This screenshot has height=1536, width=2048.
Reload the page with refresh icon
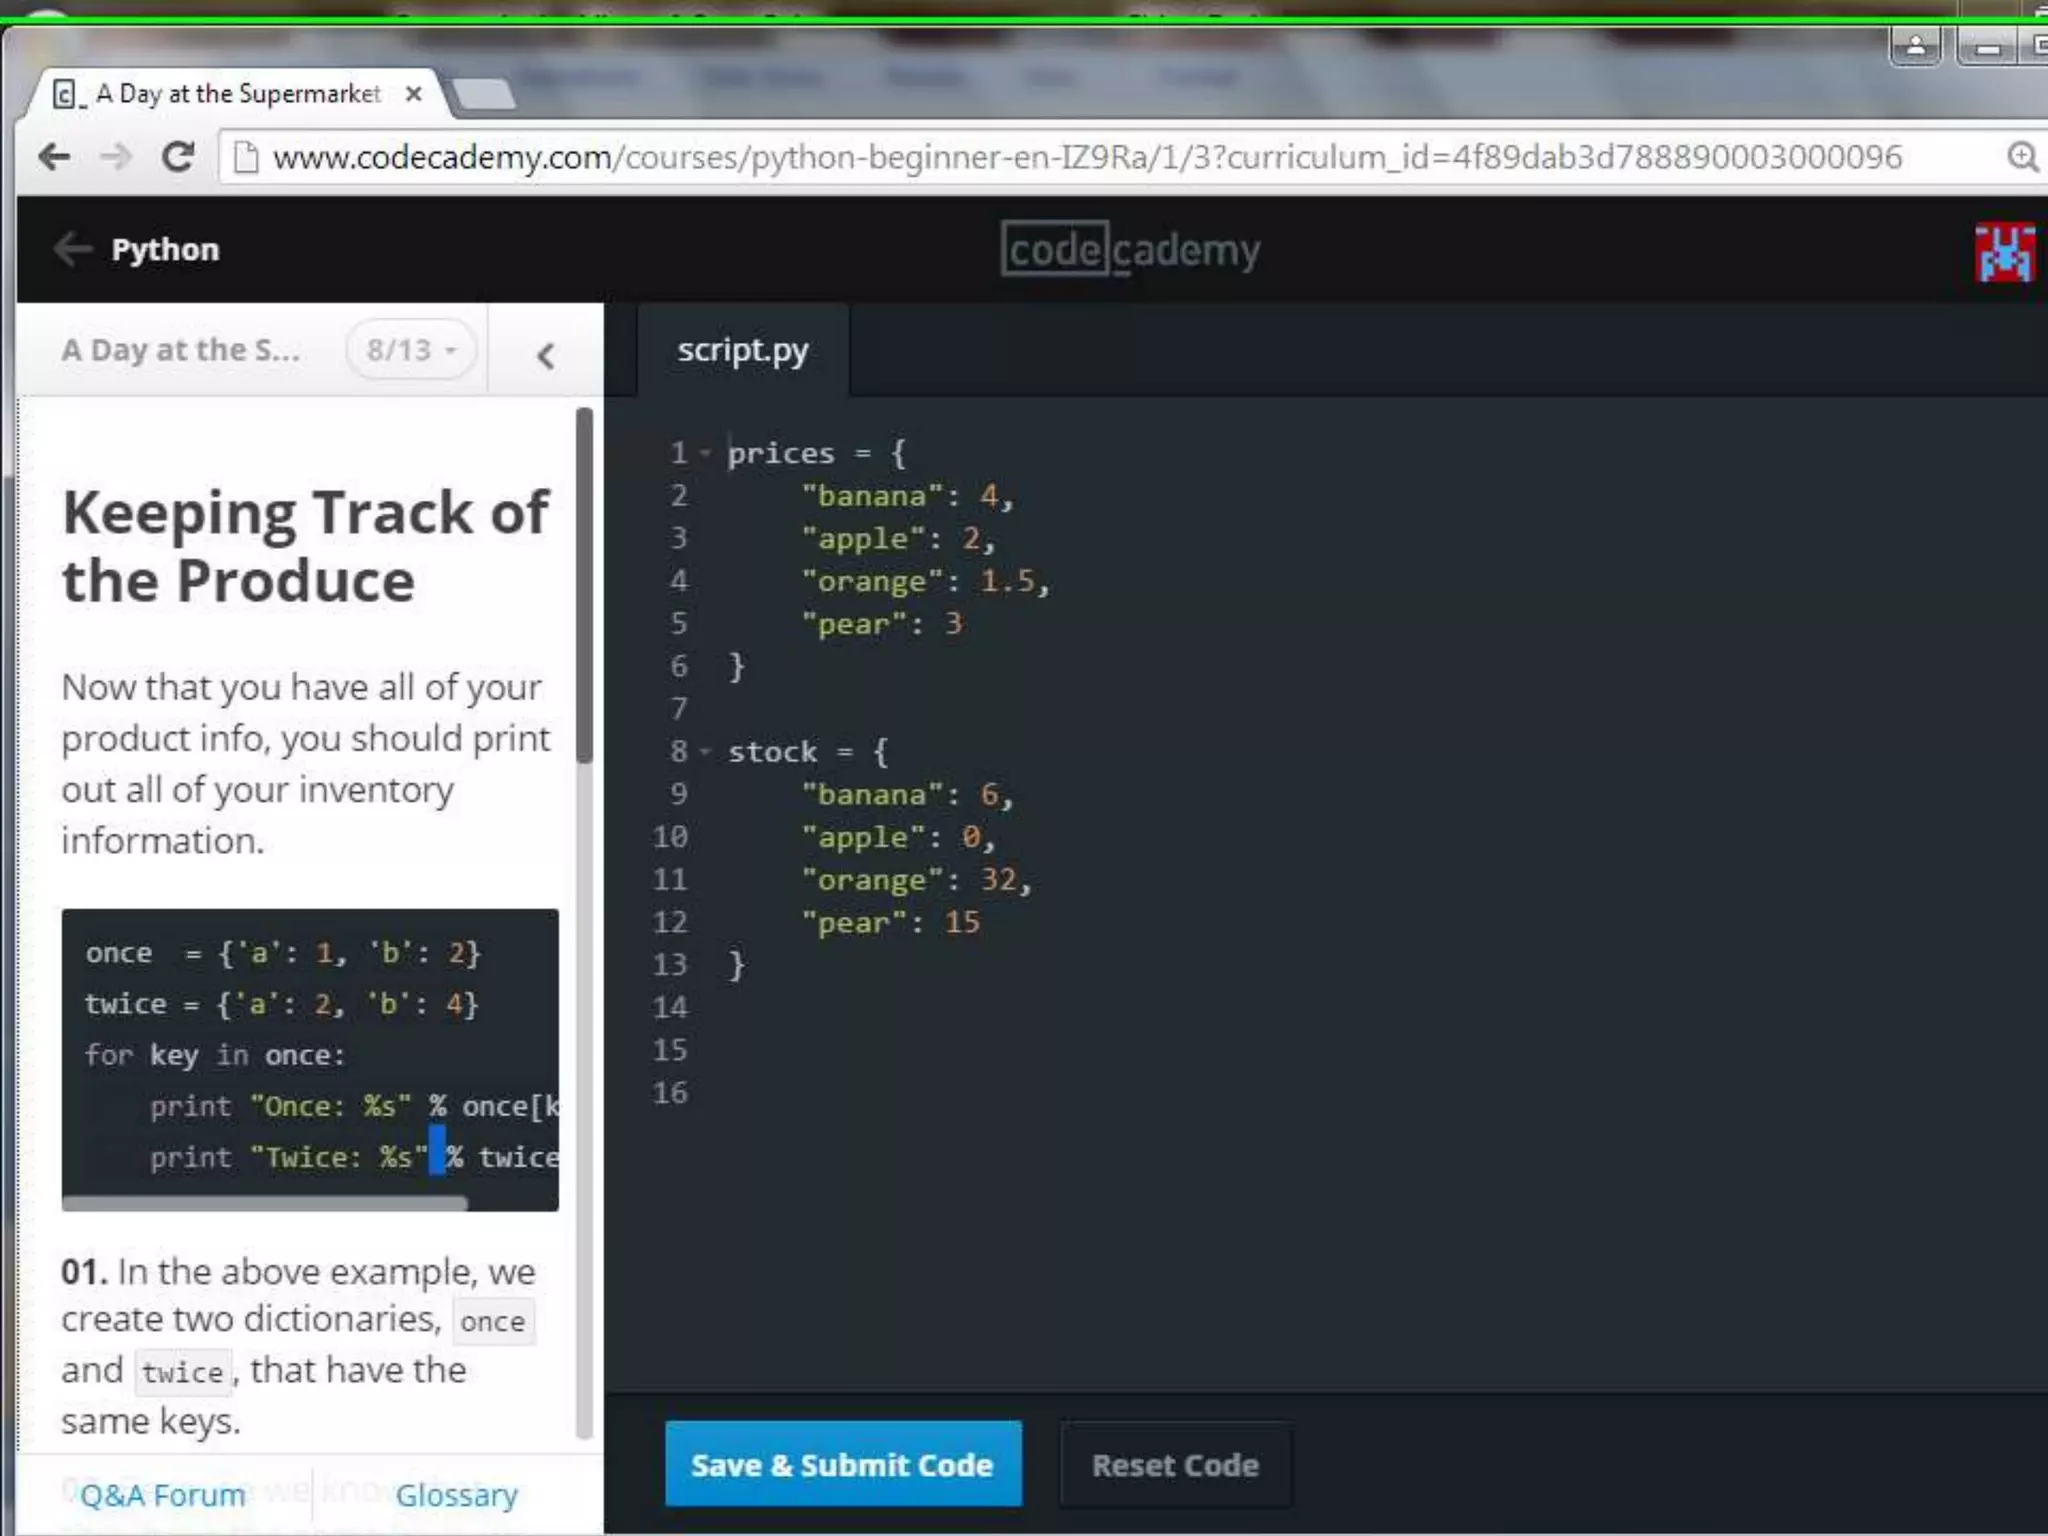click(178, 157)
